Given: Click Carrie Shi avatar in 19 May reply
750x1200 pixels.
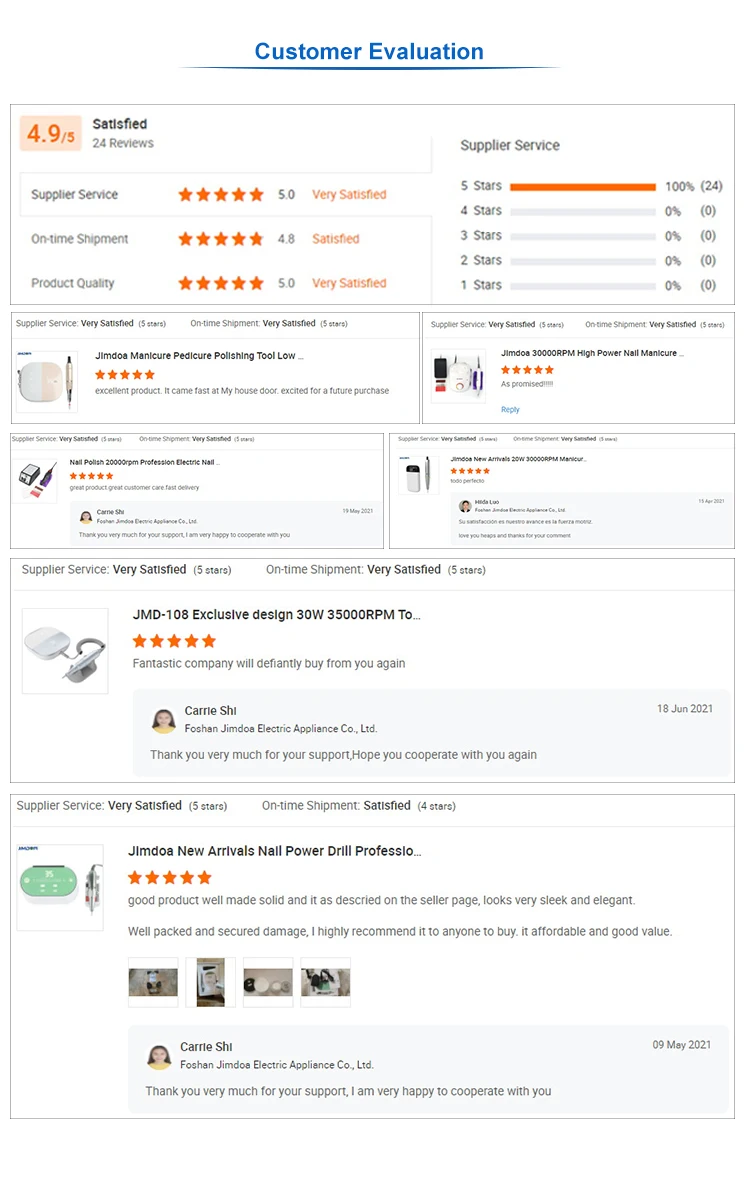Looking at the screenshot, I should (x=86, y=516).
